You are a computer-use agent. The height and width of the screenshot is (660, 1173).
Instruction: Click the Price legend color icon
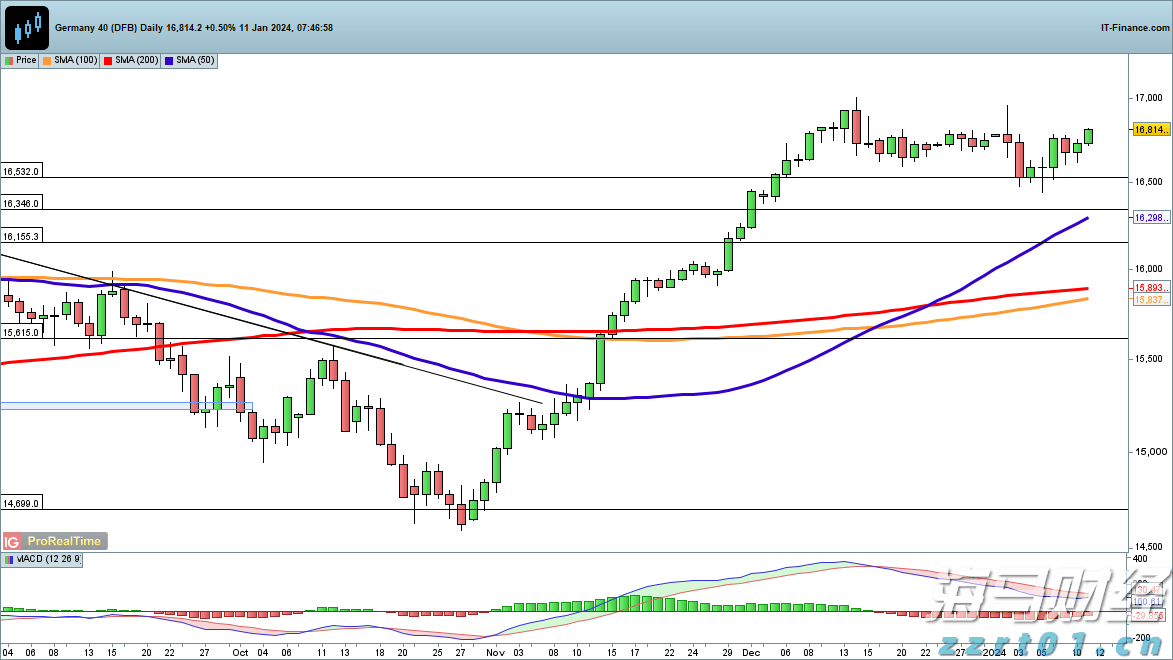pos(9,60)
